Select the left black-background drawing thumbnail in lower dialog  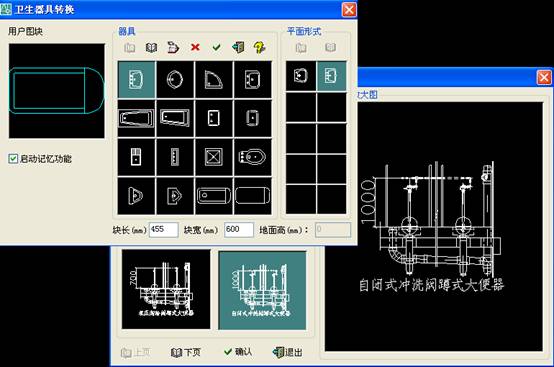click(x=166, y=289)
